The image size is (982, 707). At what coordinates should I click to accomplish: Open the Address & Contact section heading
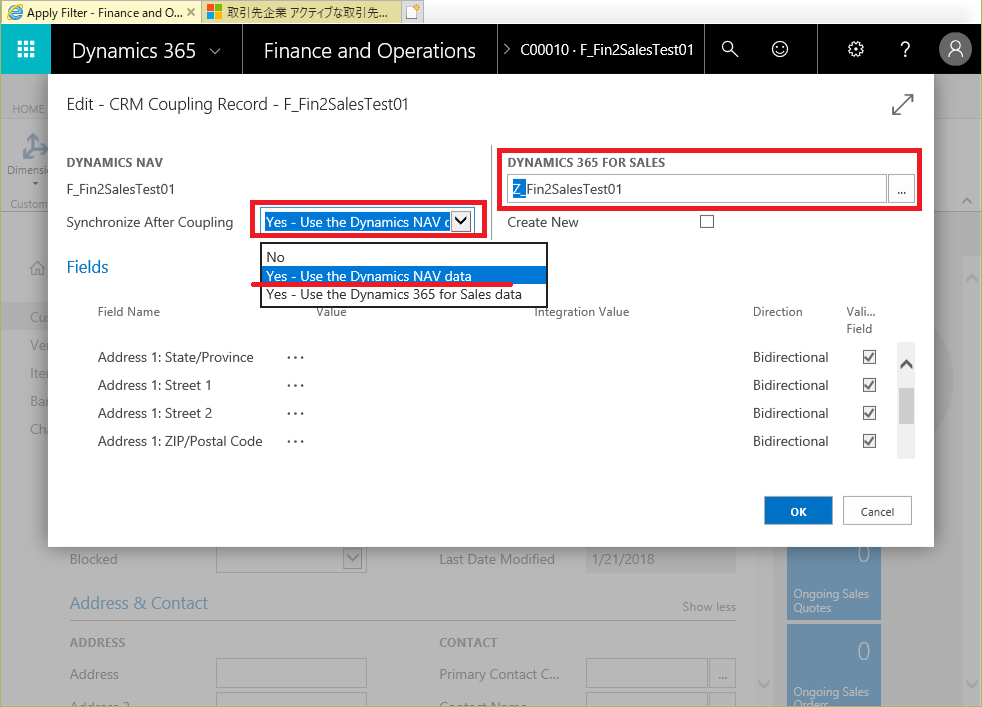pos(138,603)
